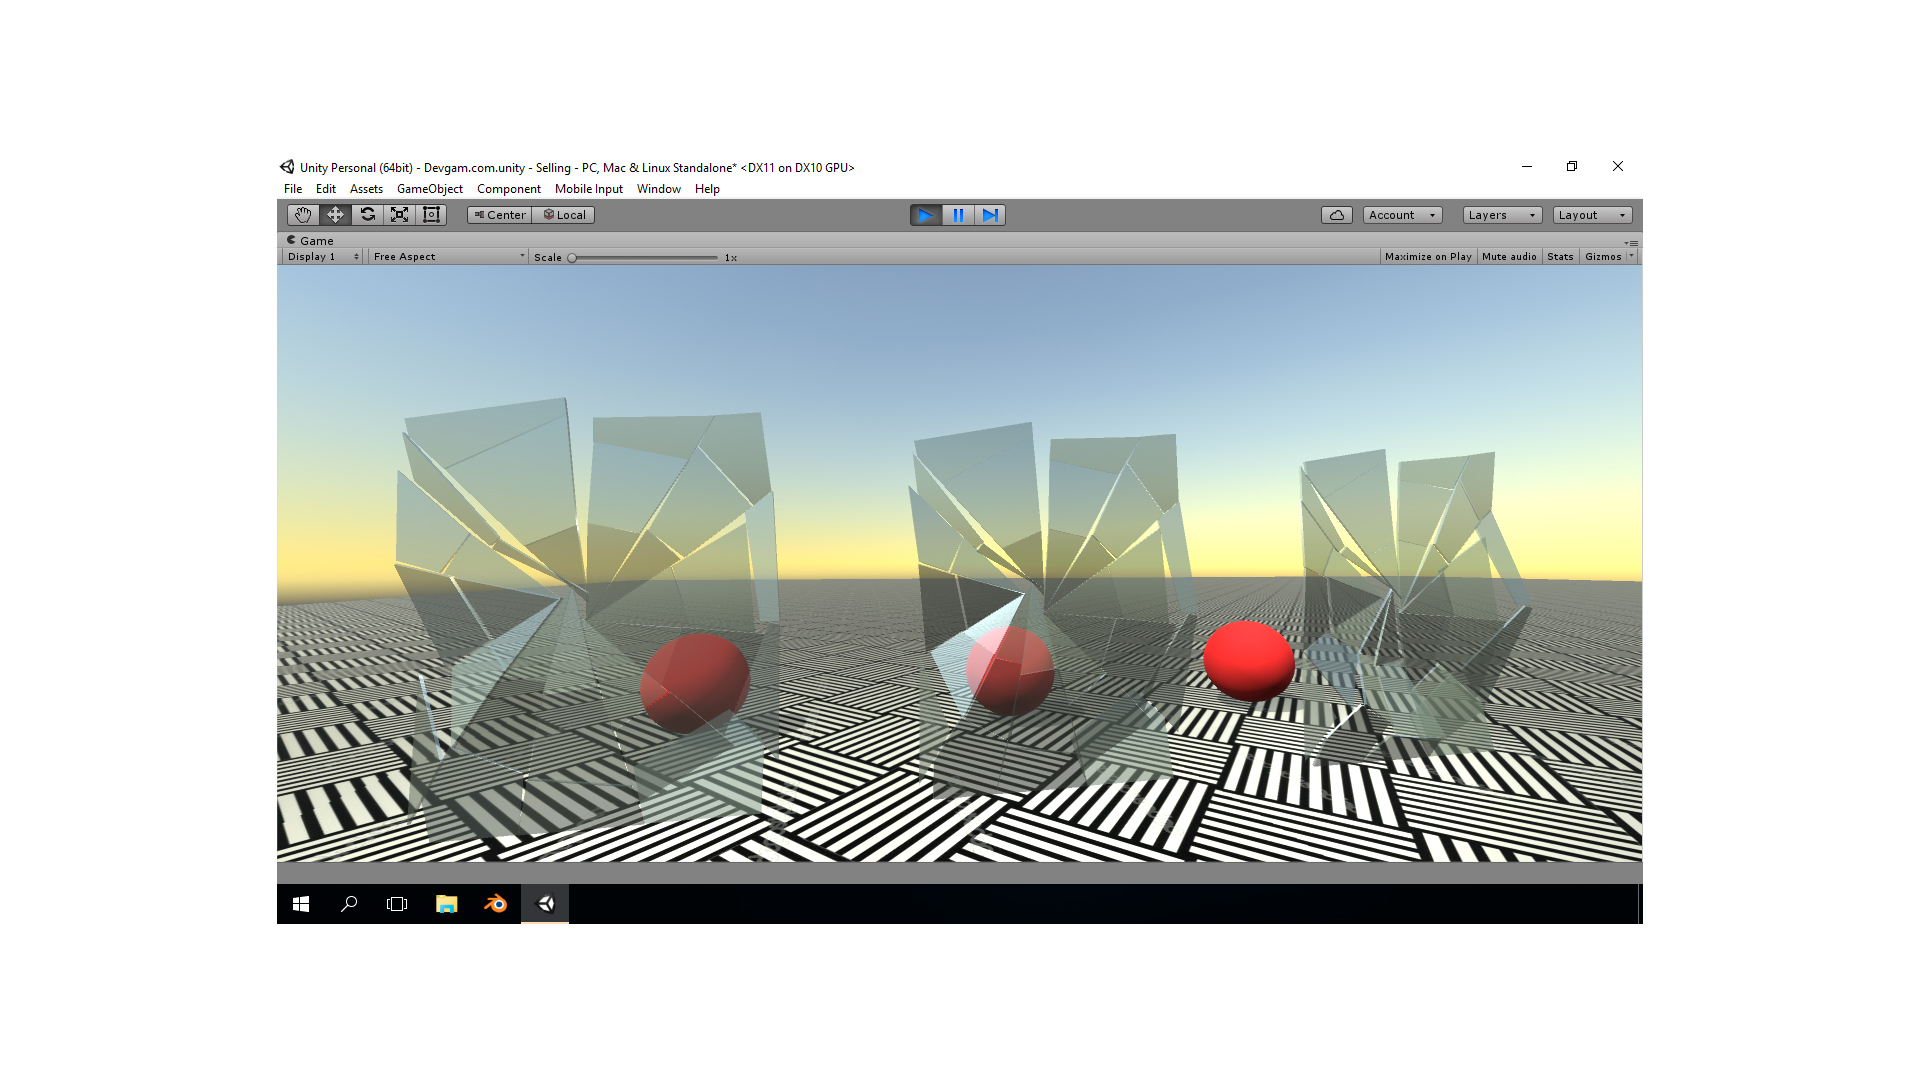
Task: Close the Unity window
Action: 1618,167
